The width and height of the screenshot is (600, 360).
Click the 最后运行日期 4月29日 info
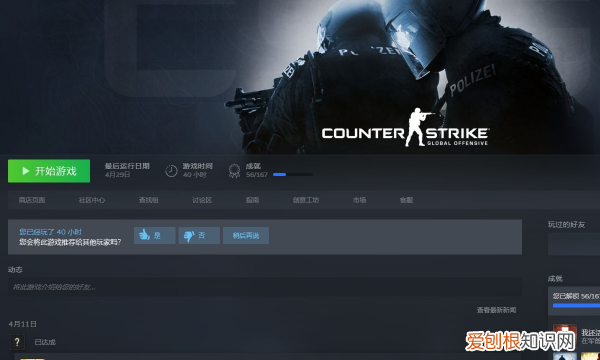(127, 170)
